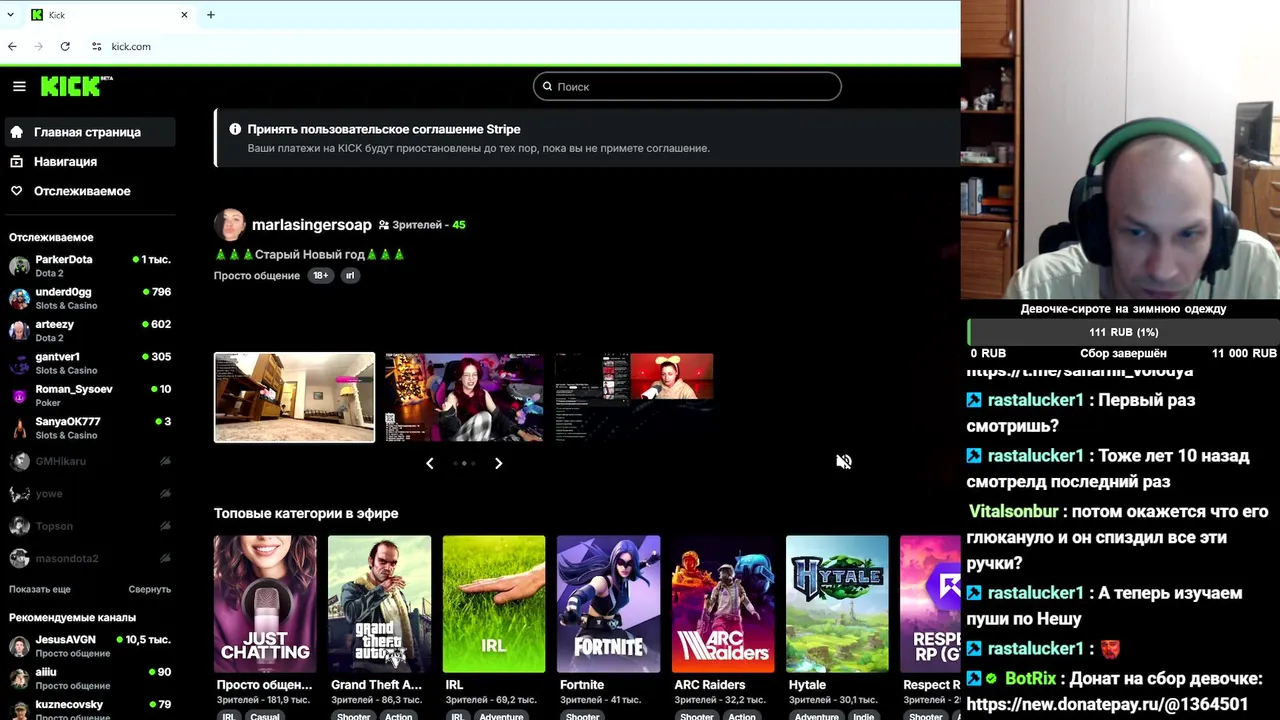Click donation goal progress bar
Image resolution: width=1280 pixels, height=720 pixels.
(1123, 332)
